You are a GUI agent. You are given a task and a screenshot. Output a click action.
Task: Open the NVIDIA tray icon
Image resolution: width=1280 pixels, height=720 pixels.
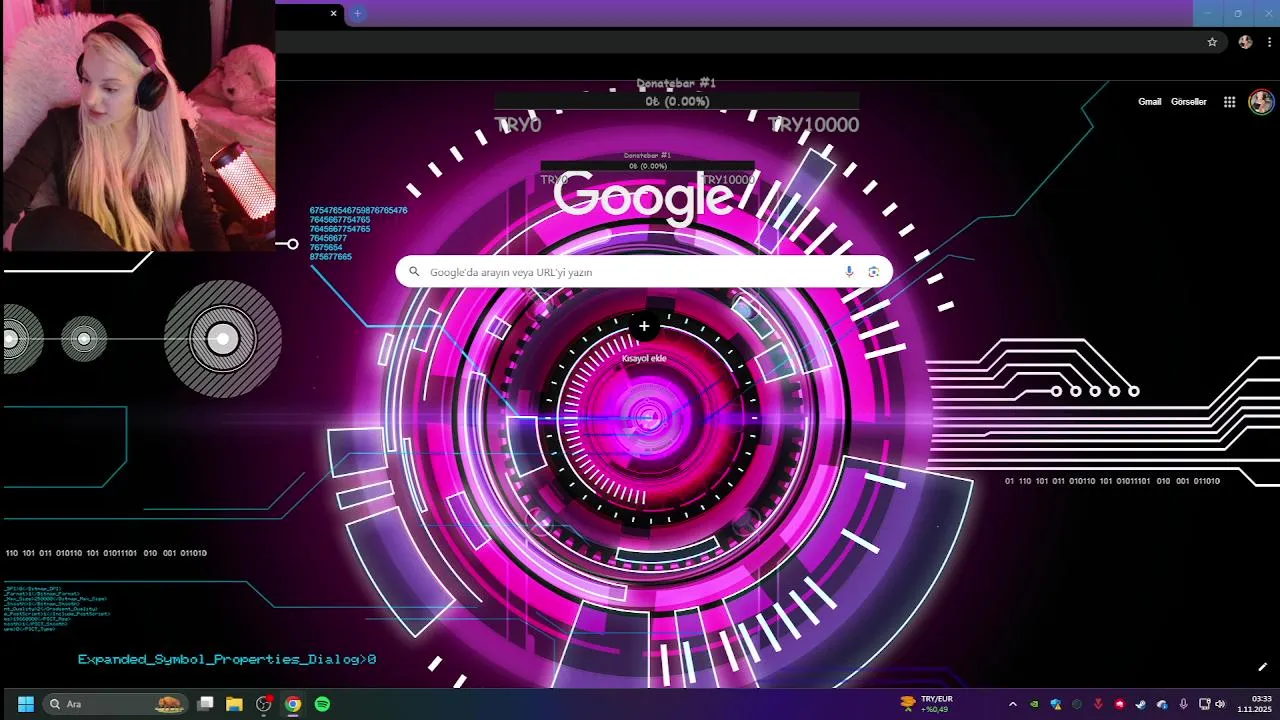coord(1034,704)
